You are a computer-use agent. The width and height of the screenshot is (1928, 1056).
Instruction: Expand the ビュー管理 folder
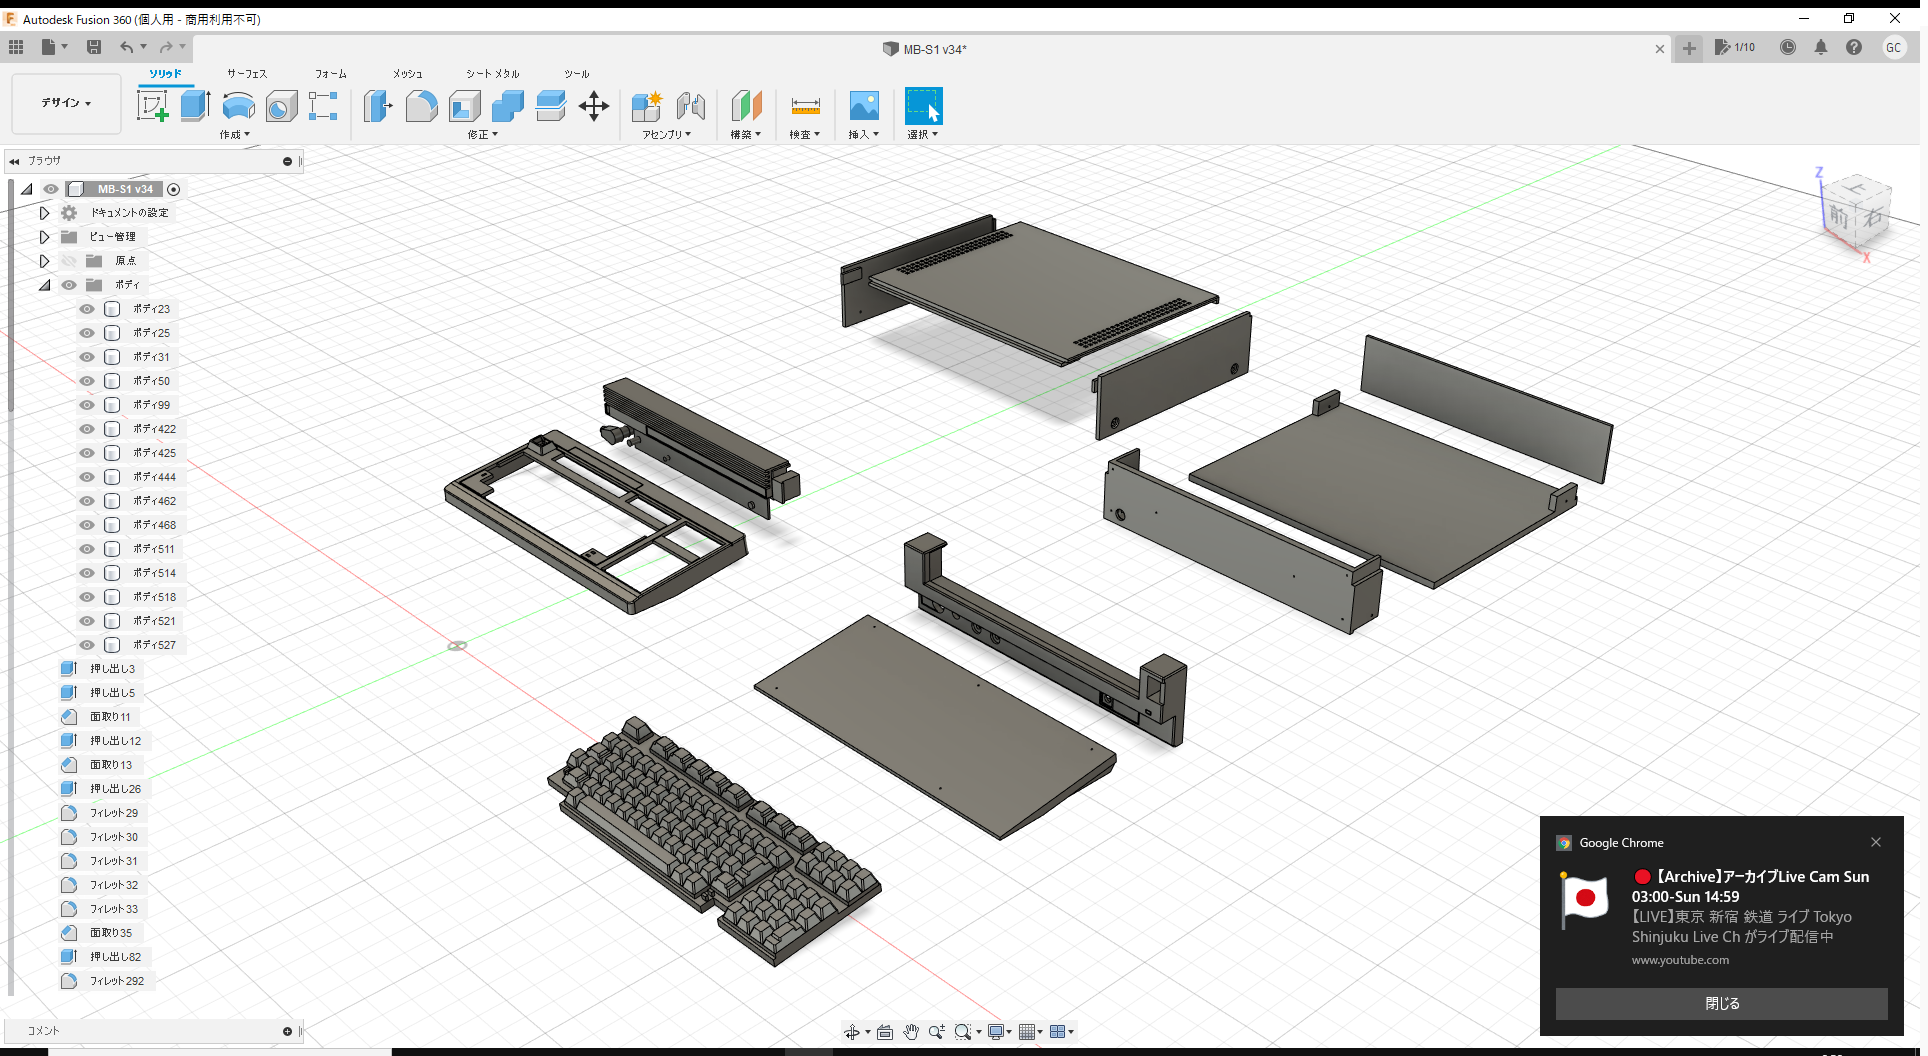pyautogui.click(x=44, y=236)
